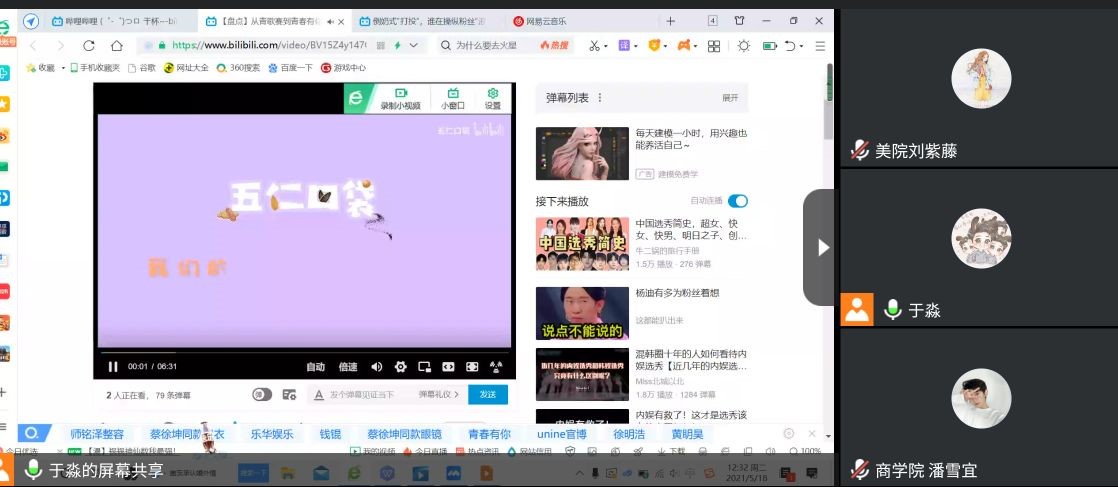Screen dimensions: 1118x487
Task: Open the 小窗口 mini window icon
Action: (x=453, y=98)
